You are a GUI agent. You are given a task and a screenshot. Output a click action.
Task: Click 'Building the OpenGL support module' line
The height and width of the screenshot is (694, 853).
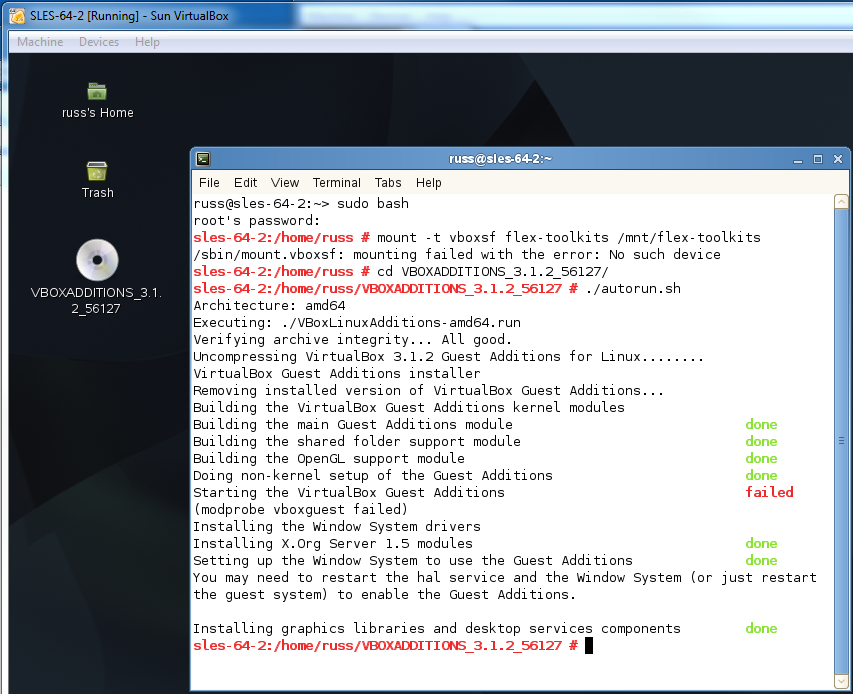[329, 458]
